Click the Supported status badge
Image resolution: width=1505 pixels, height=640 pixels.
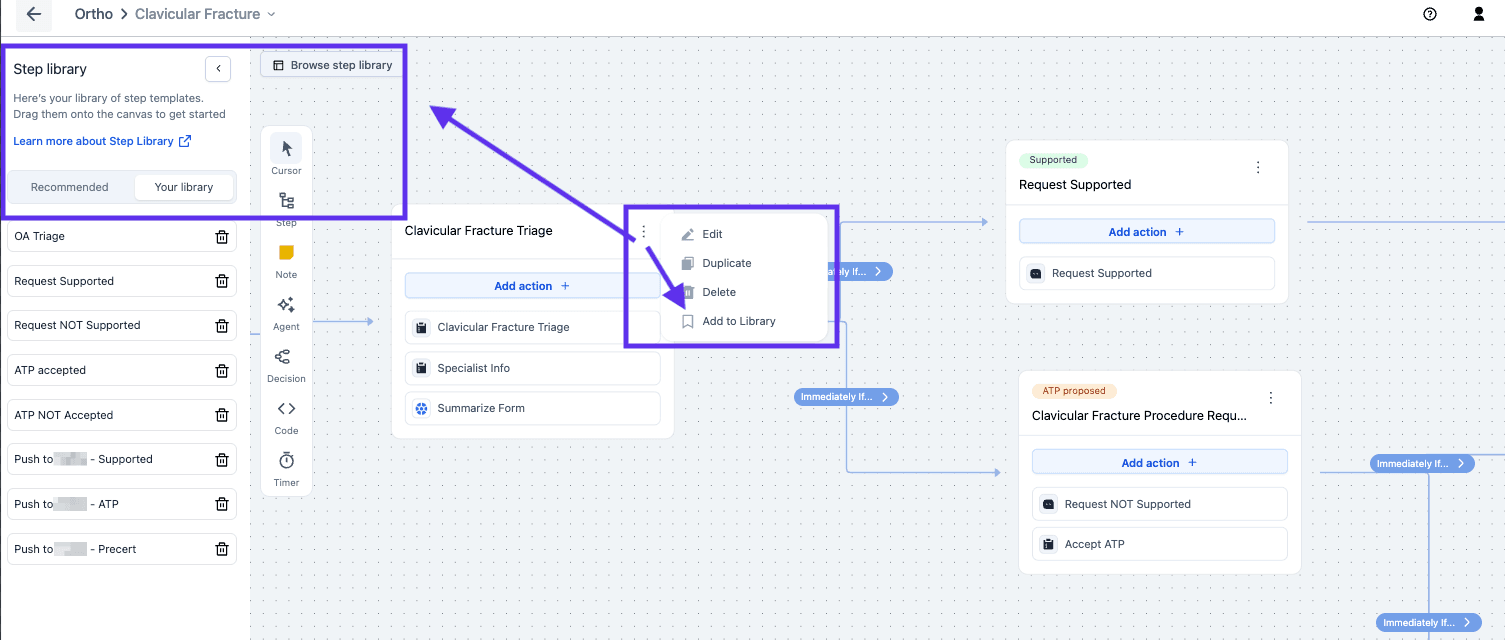(x=1053, y=160)
